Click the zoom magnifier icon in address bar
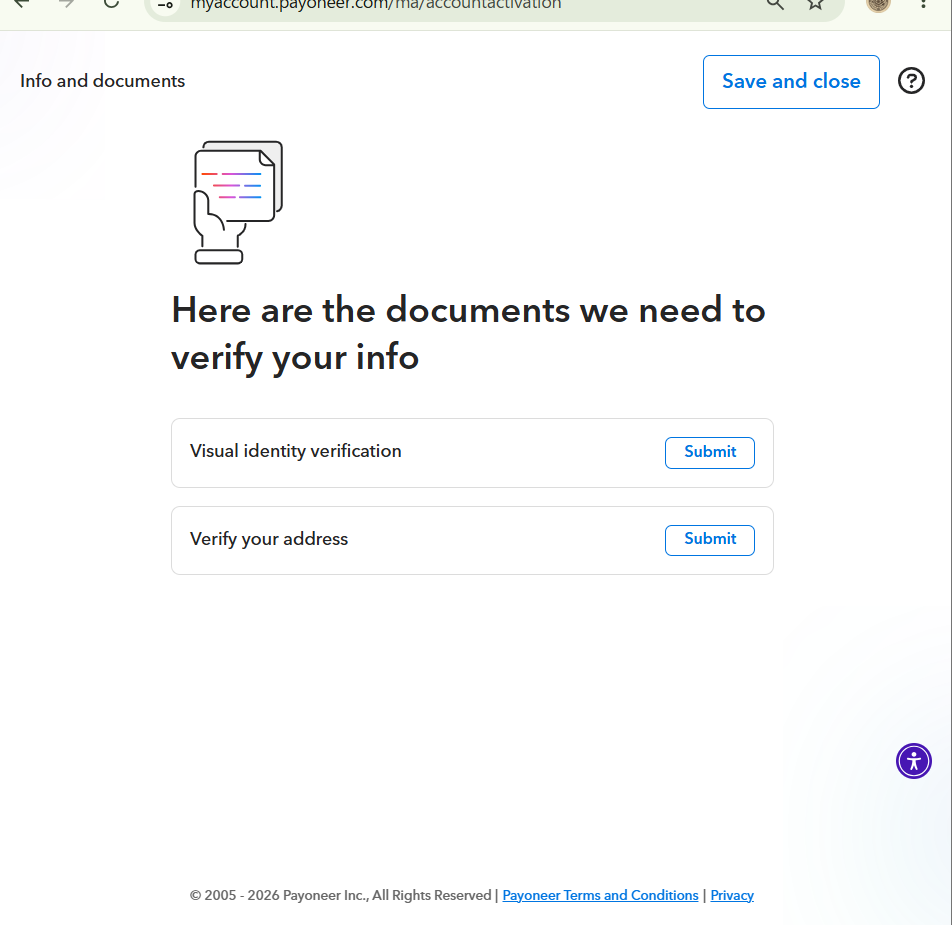This screenshot has width=952, height=925. tap(775, 4)
